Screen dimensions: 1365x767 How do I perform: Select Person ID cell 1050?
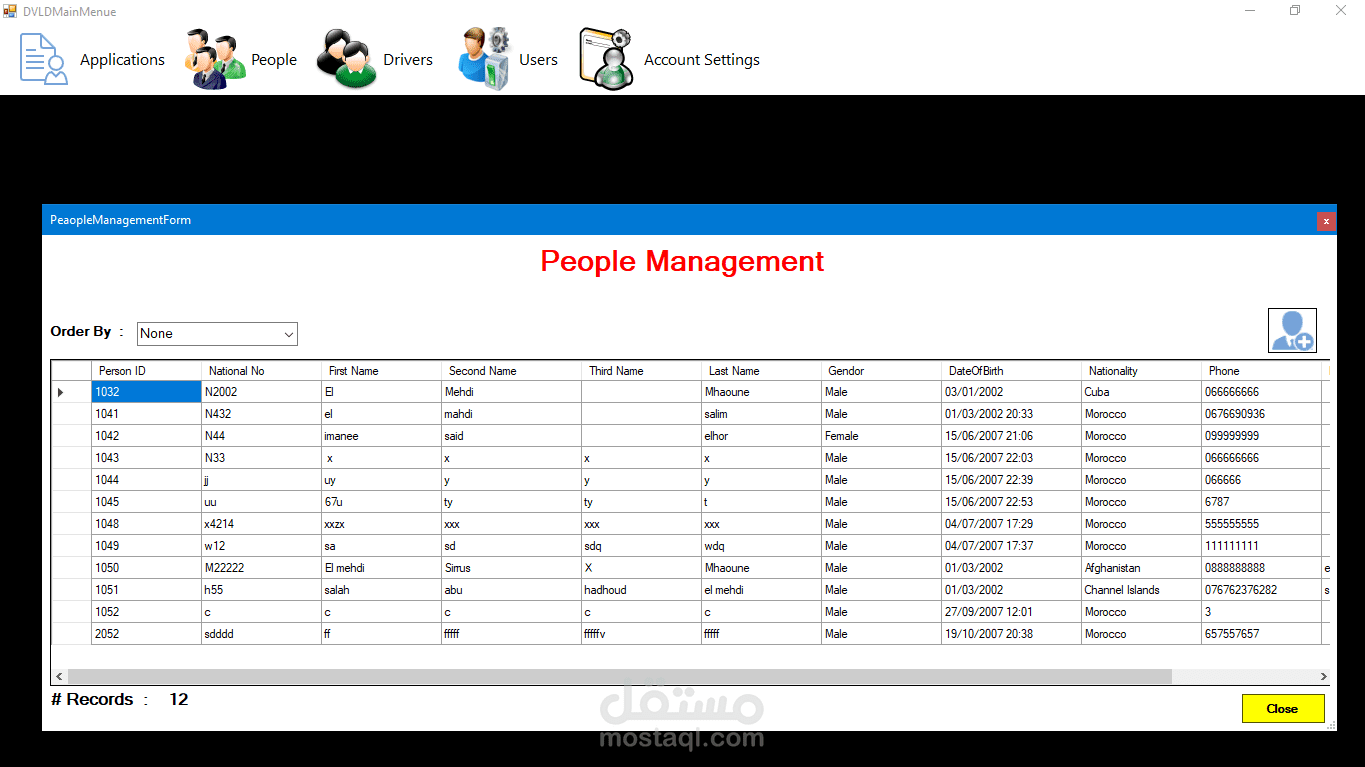click(146, 568)
